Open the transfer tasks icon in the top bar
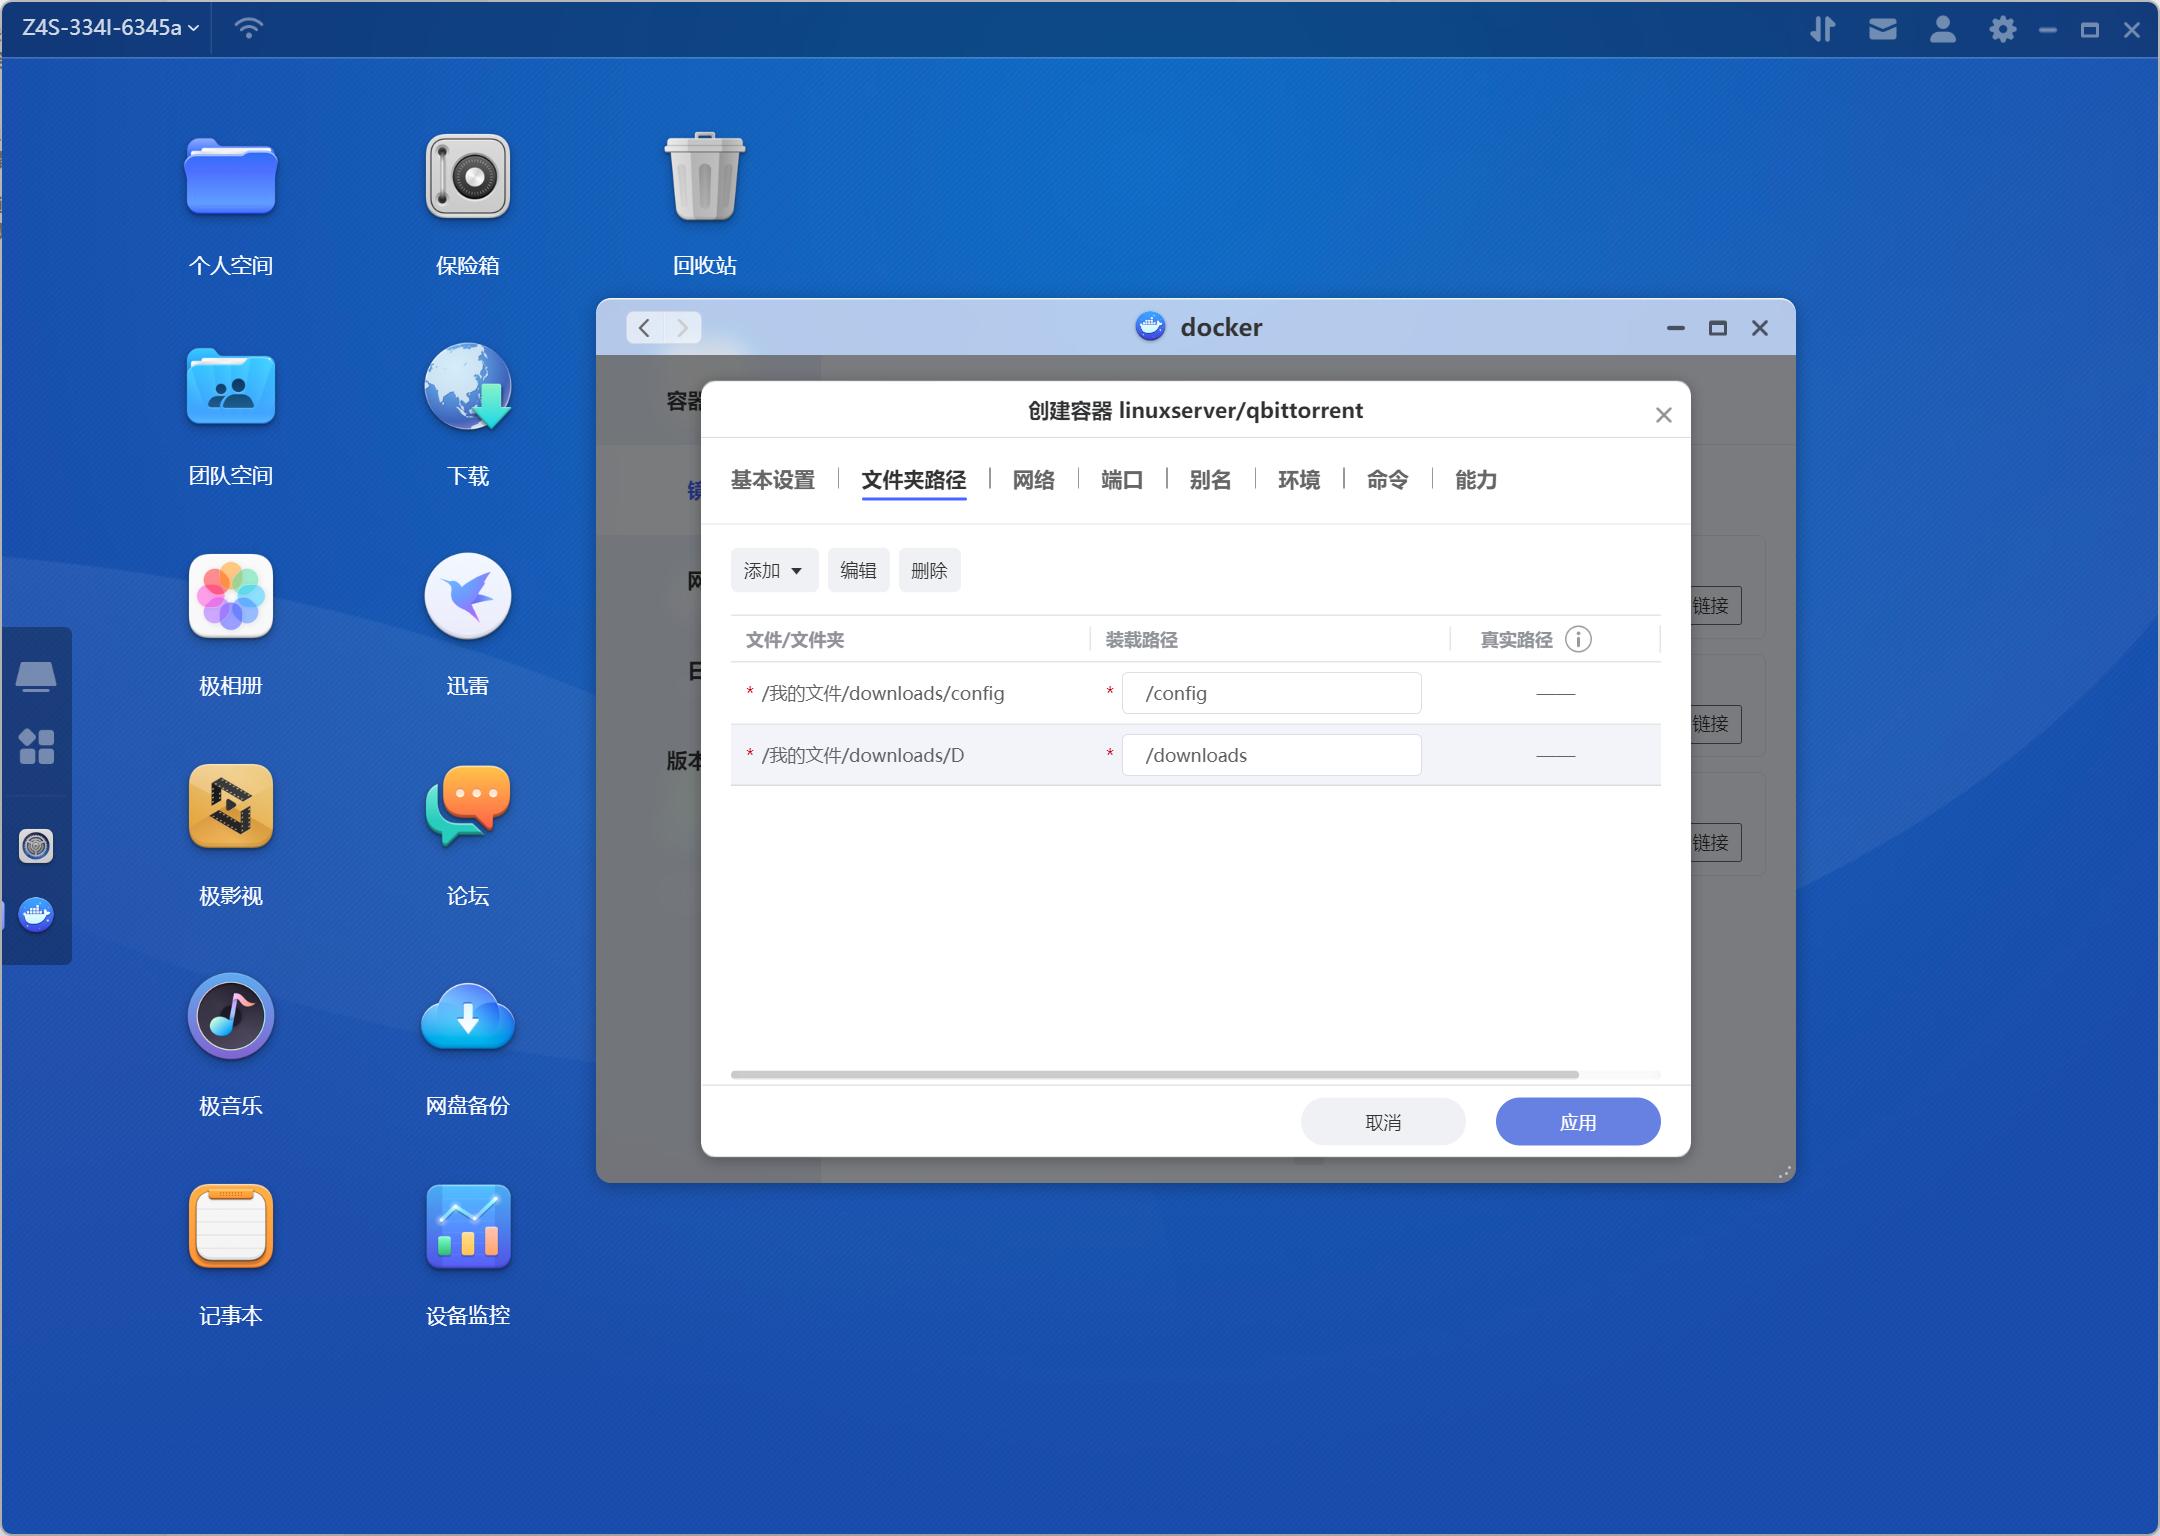2160x1536 pixels. click(1822, 29)
